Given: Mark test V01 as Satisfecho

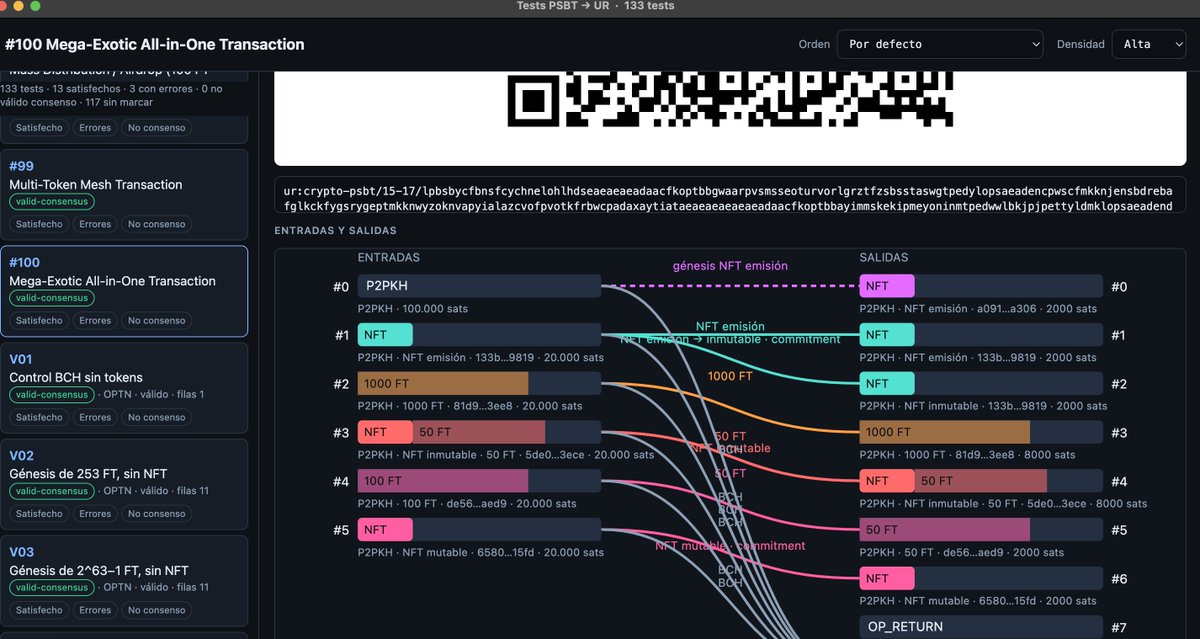Looking at the screenshot, I should pos(39,417).
